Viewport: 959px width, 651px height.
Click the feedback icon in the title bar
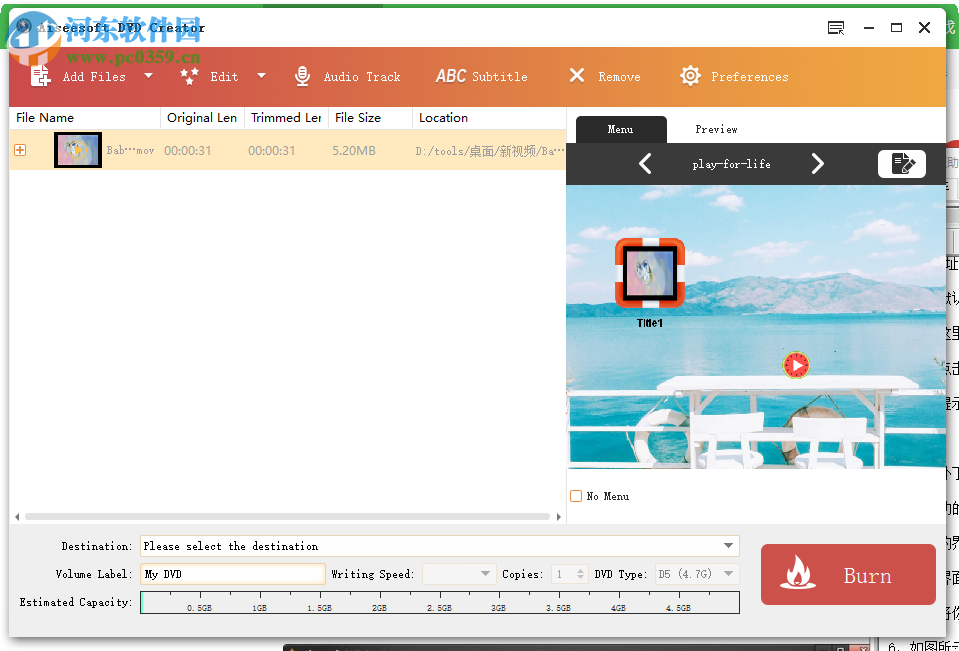[x=835, y=28]
